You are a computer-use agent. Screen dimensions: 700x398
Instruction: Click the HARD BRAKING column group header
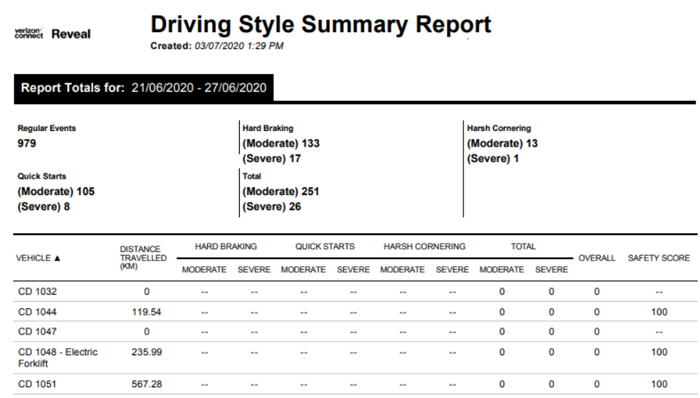click(x=226, y=247)
